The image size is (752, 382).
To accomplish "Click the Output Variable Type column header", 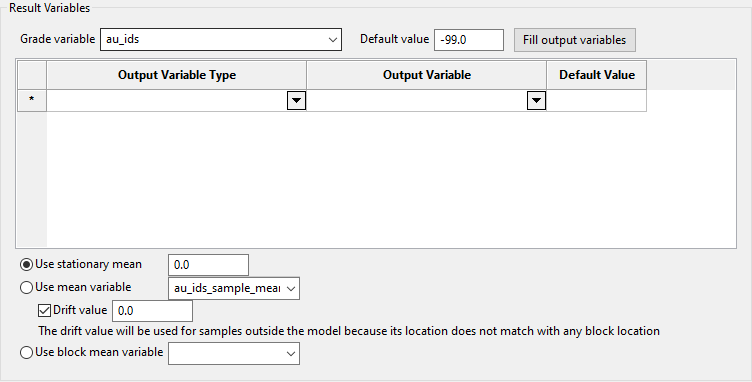I will tap(176, 75).
